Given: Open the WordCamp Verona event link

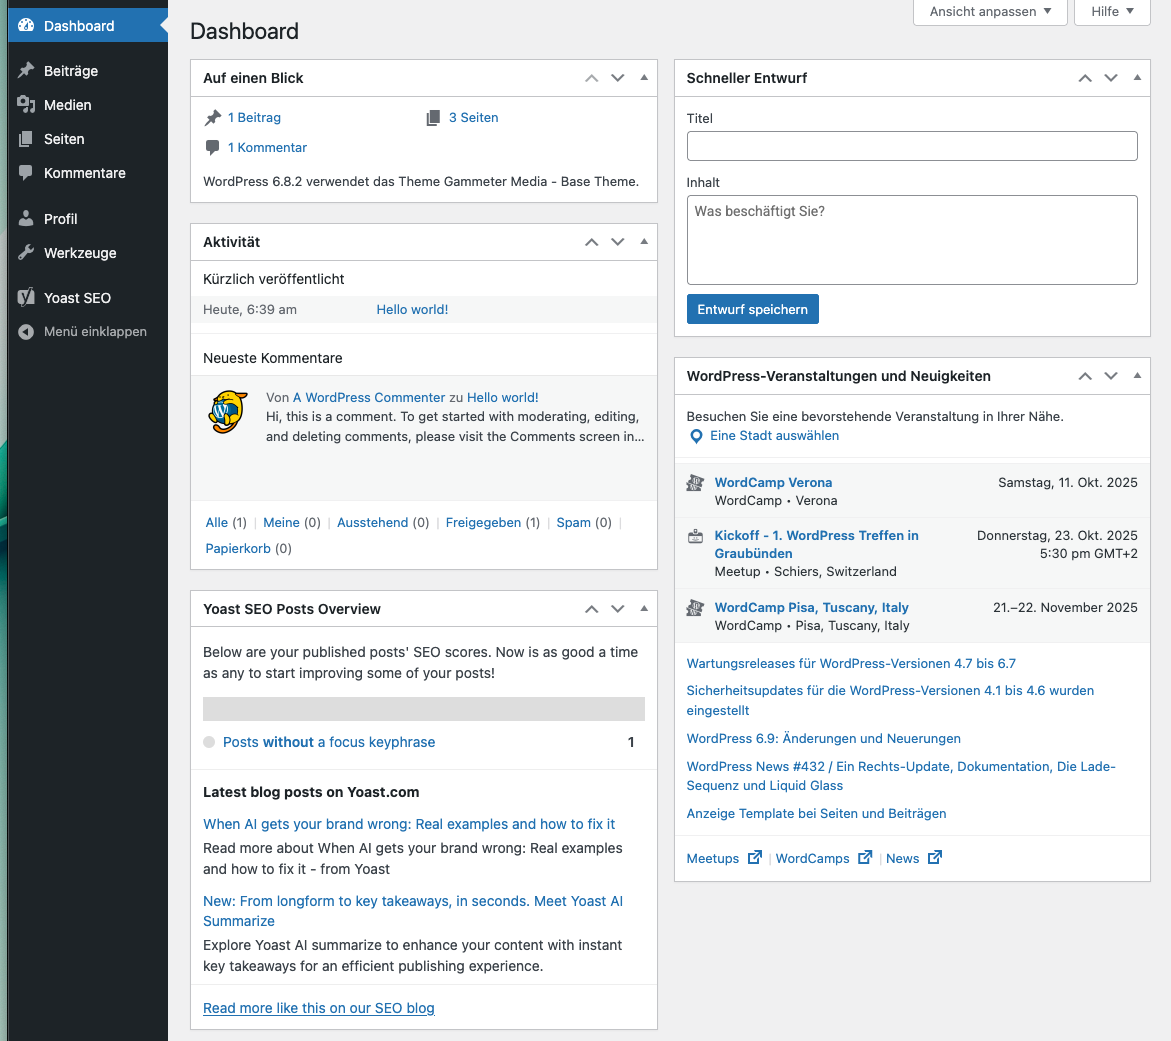Looking at the screenshot, I should point(773,482).
